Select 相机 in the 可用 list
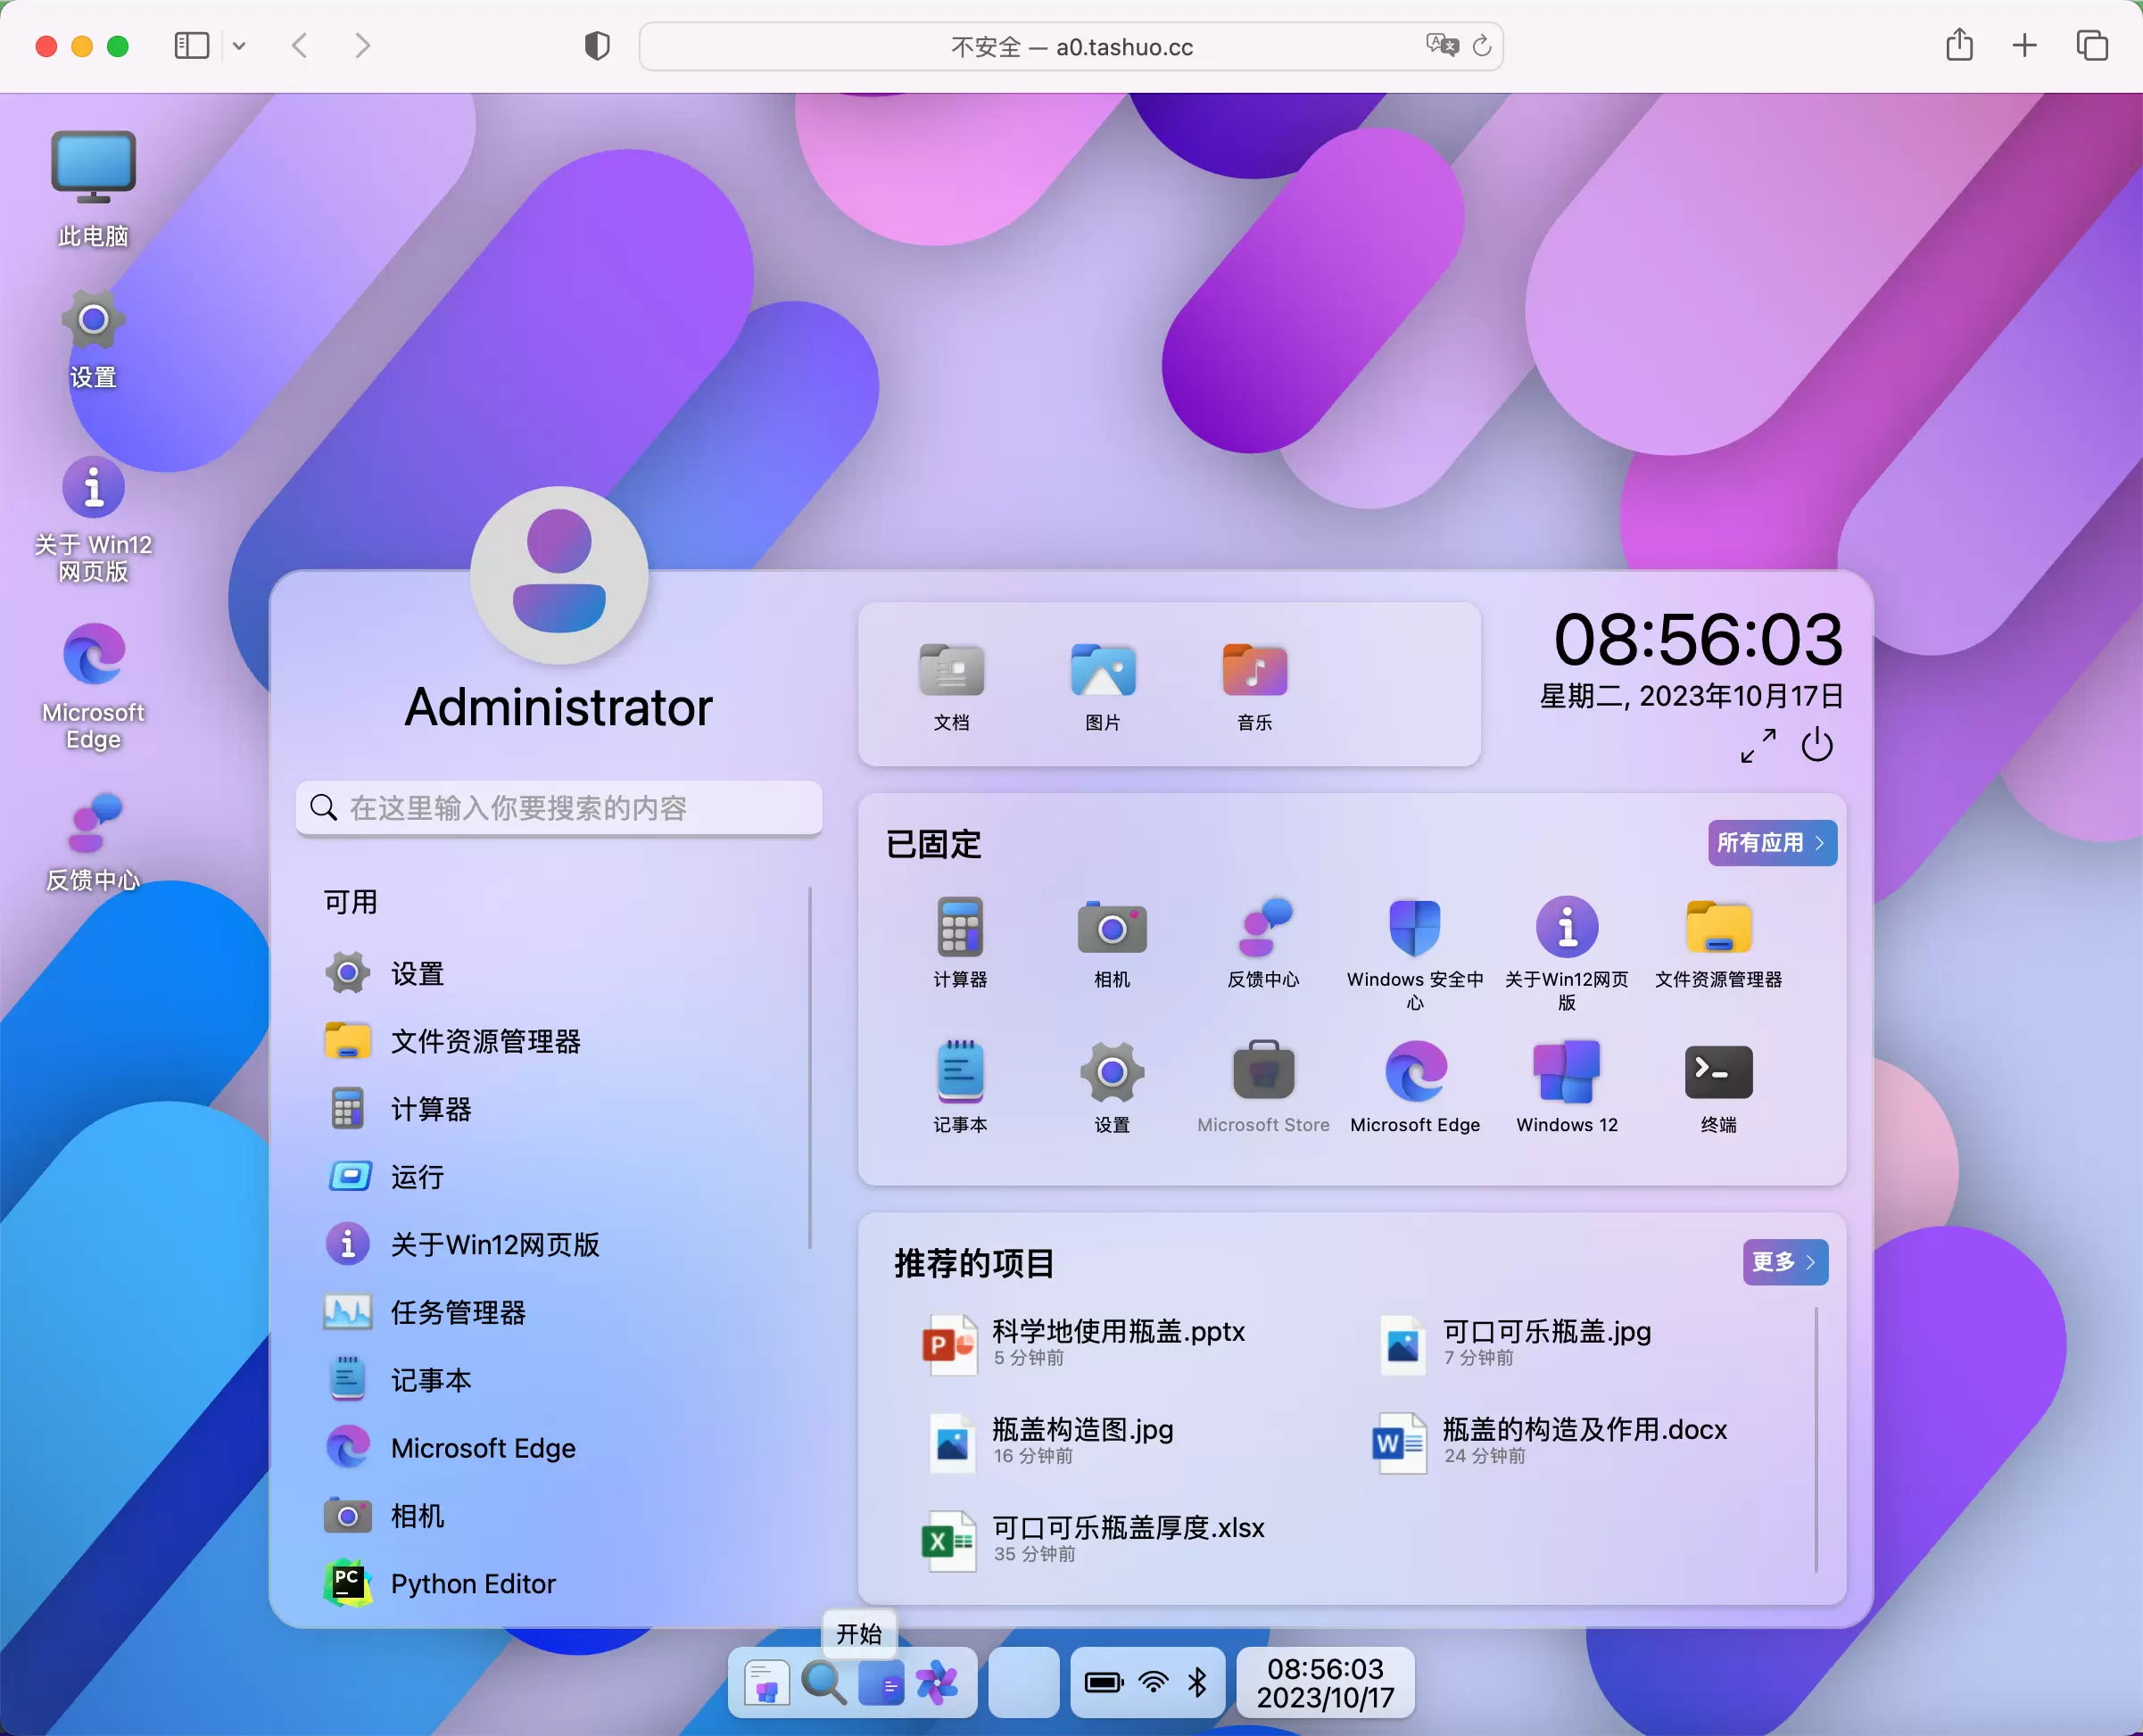Screen dimensions: 2143x1736 click(561, 1517)
